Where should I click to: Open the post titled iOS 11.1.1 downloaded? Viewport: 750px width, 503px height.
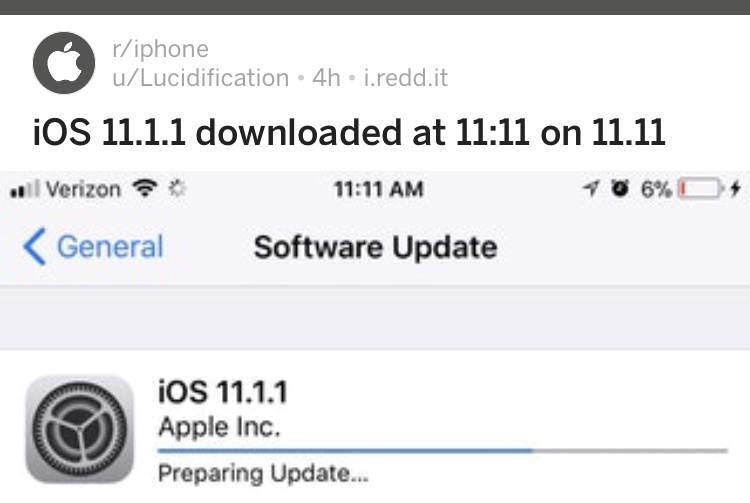coord(349,132)
